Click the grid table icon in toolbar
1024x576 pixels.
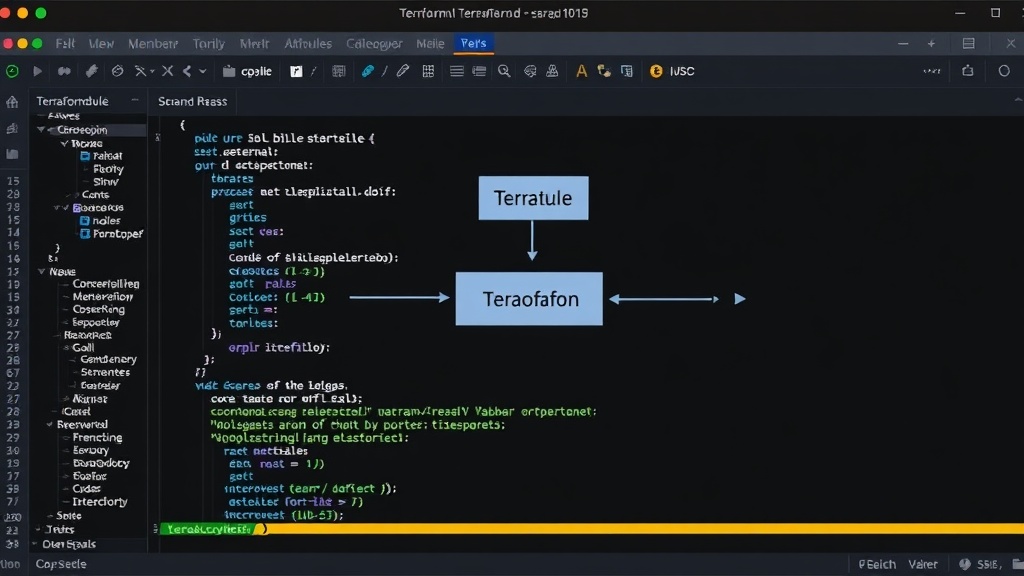coord(428,71)
